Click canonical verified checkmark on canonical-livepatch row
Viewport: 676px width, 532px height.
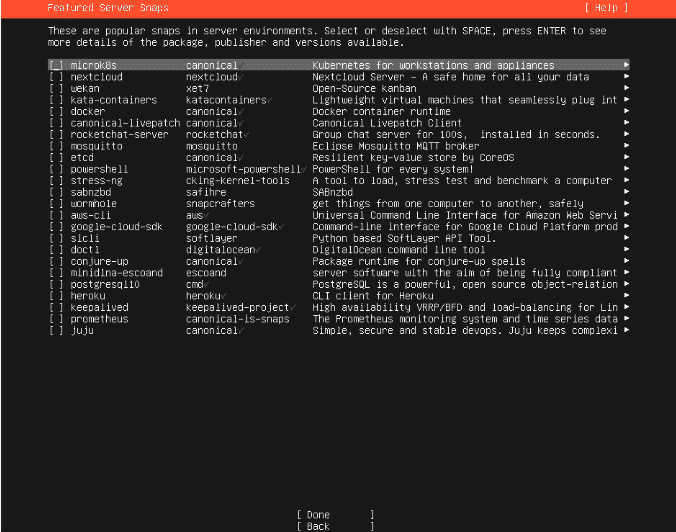pos(241,123)
